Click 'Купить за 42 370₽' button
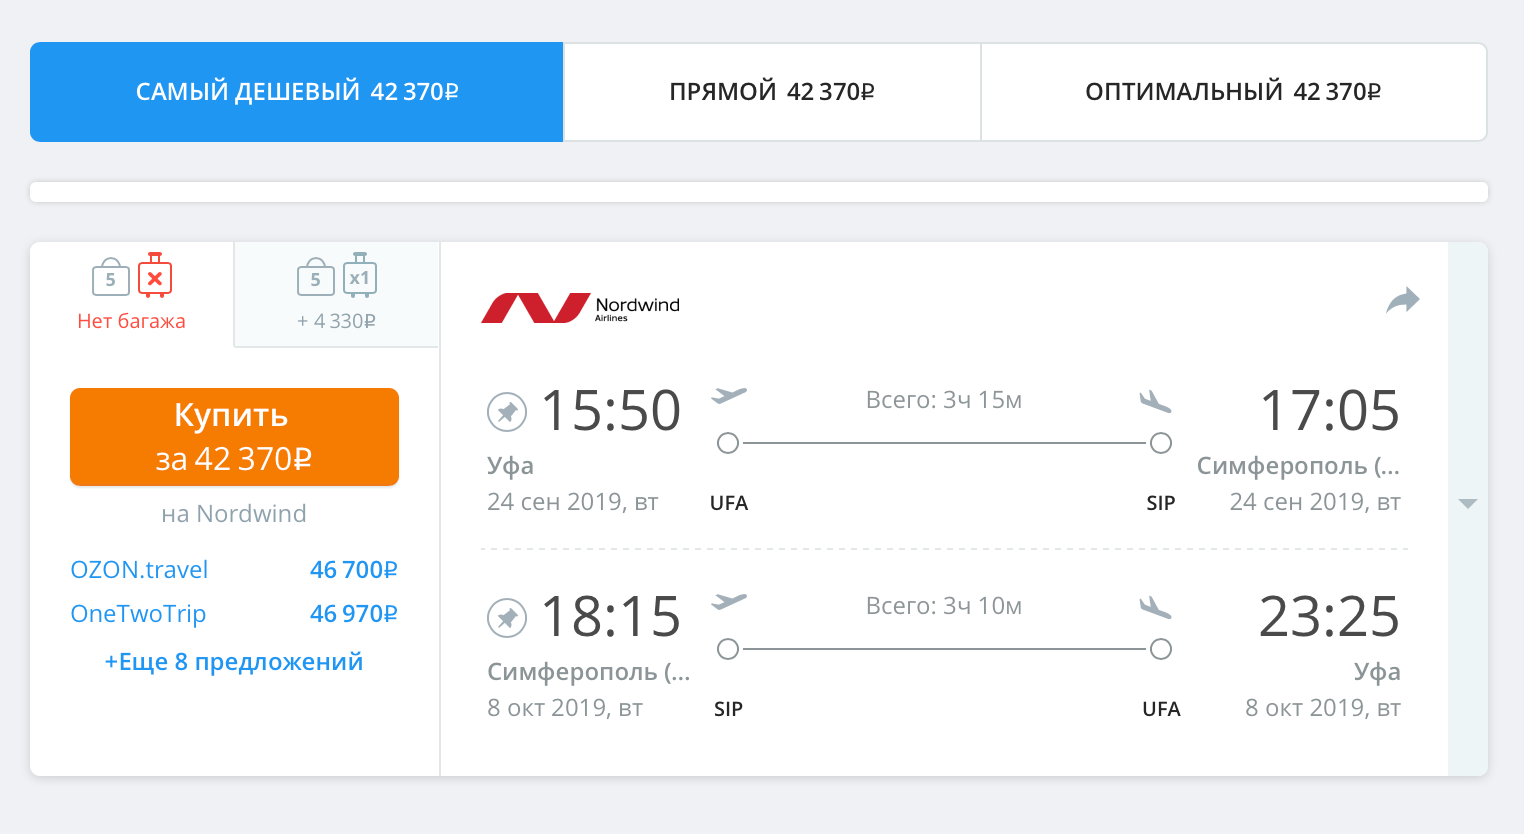This screenshot has height=834, width=1524. pyautogui.click(x=234, y=437)
